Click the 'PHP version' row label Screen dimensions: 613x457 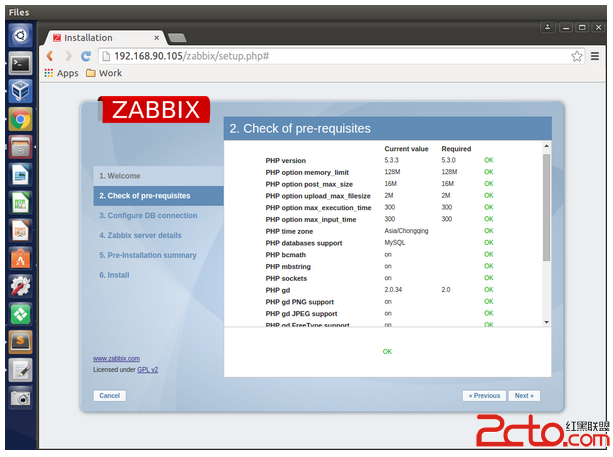coord(286,161)
